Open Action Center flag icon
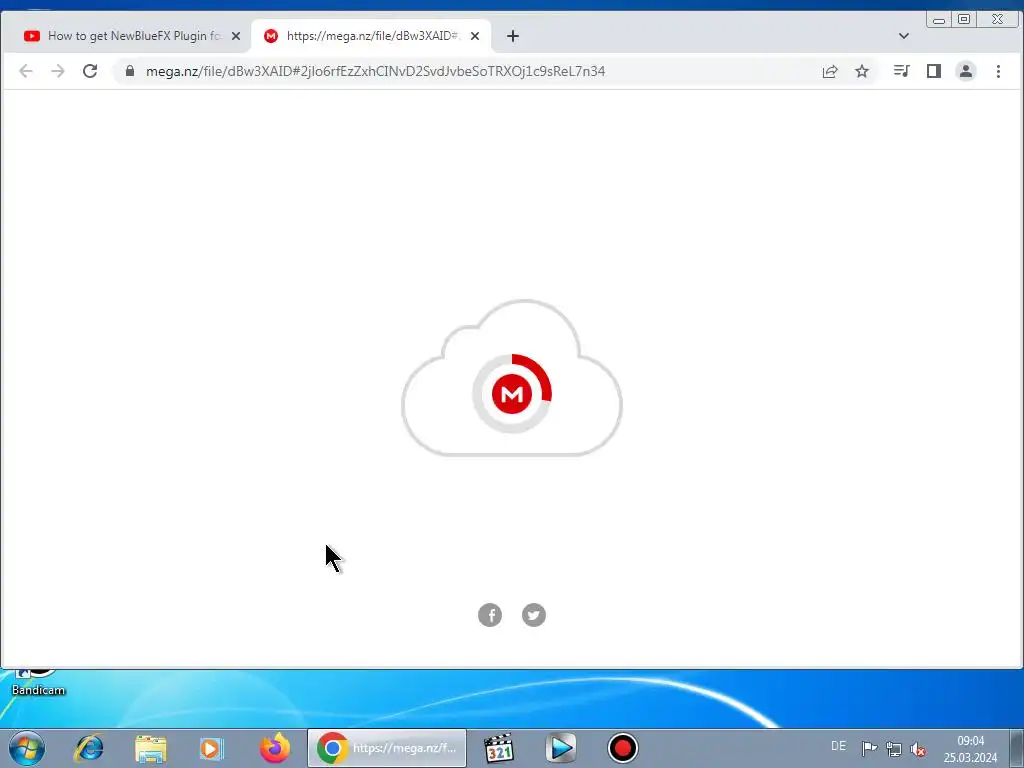The height and width of the screenshot is (768, 1024). 869,748
